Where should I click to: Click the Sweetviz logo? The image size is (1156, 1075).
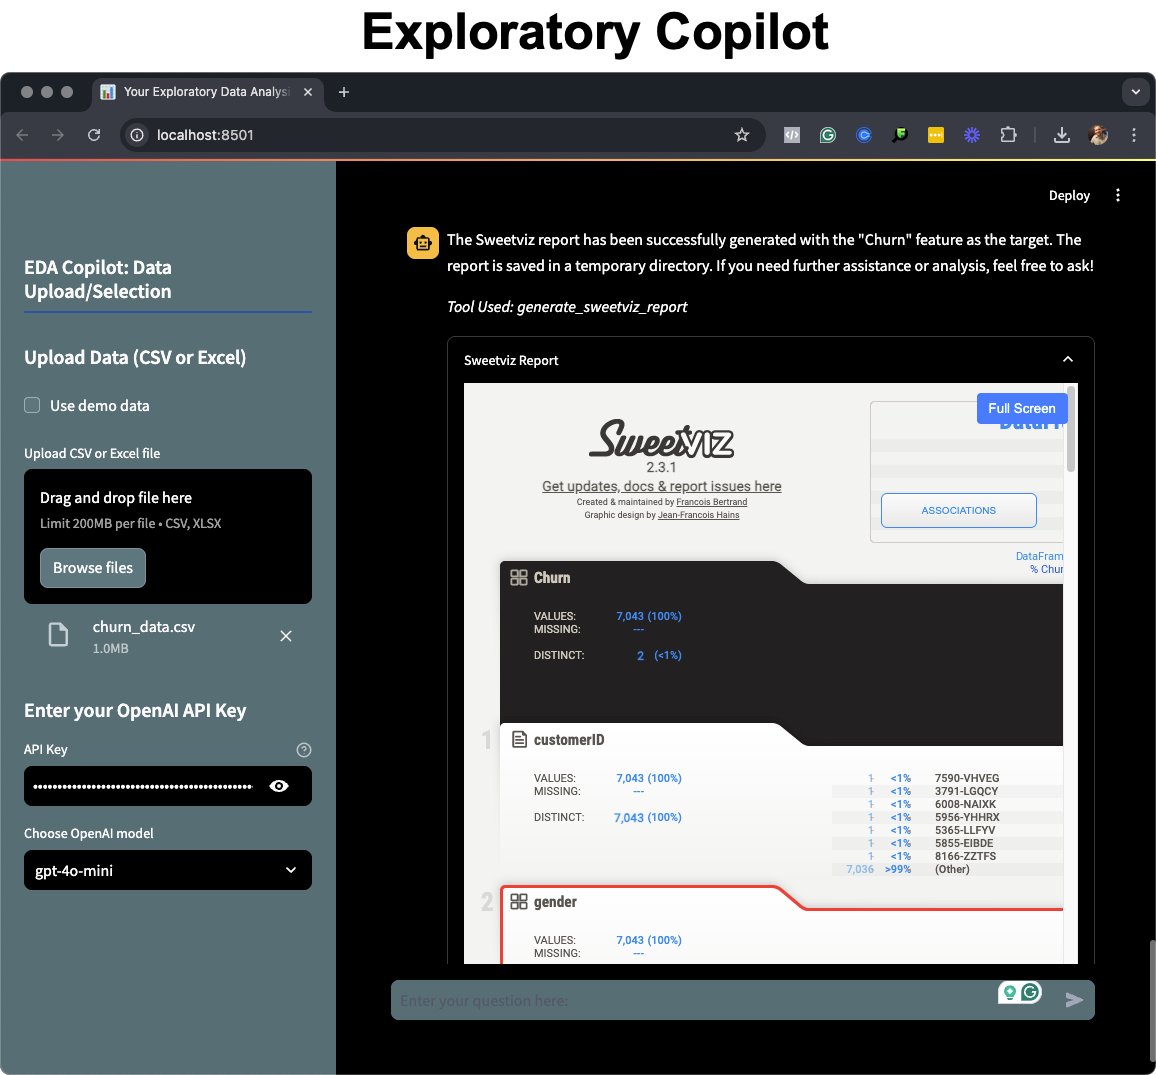coord(661,439)
